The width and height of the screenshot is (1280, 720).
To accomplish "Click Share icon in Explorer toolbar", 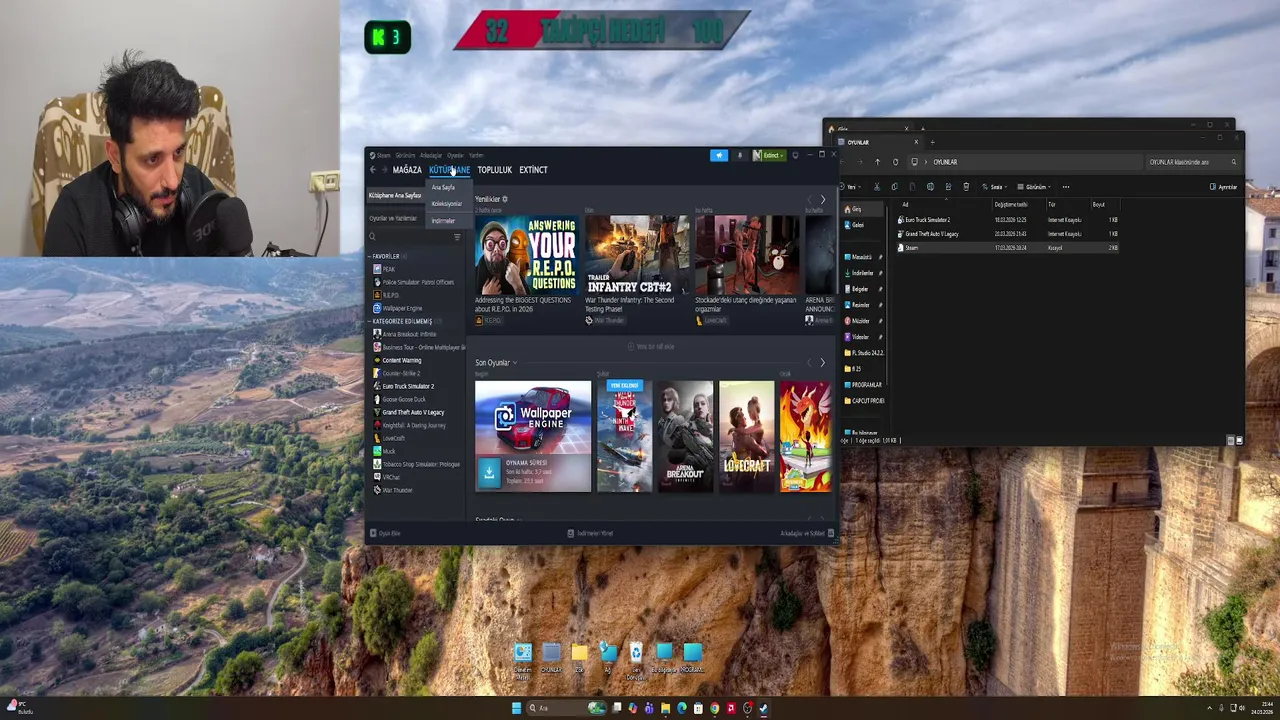I will pos(948,187).
